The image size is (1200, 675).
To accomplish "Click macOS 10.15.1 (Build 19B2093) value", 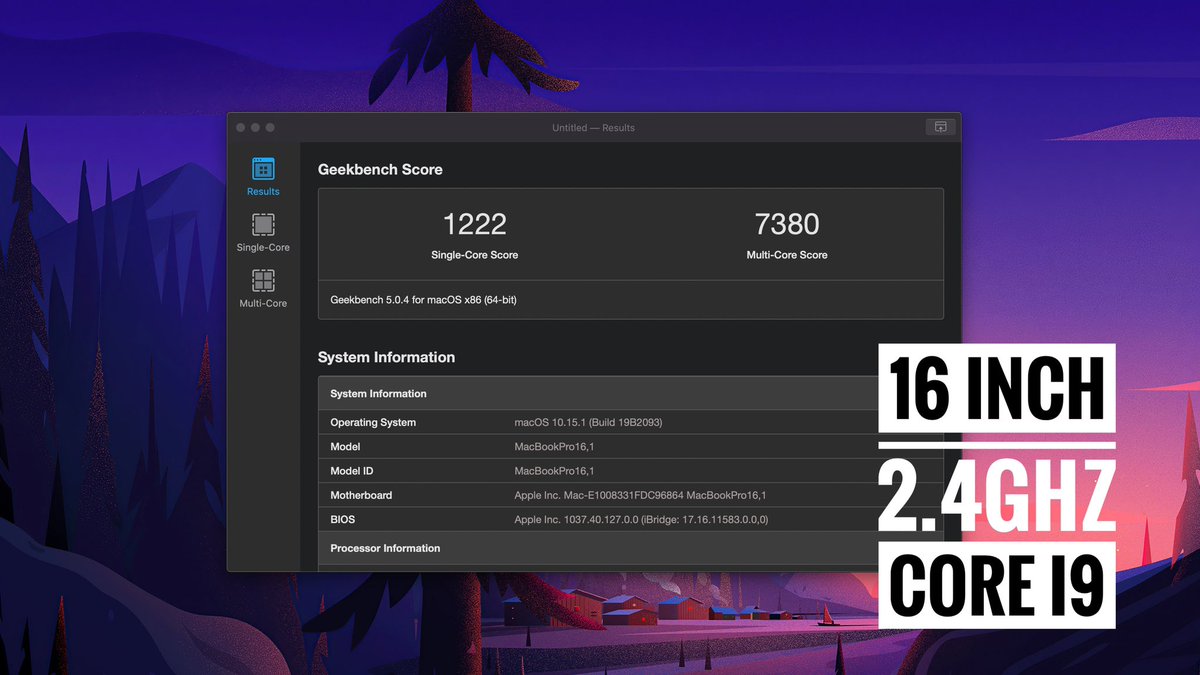I will tap(588, 422).
